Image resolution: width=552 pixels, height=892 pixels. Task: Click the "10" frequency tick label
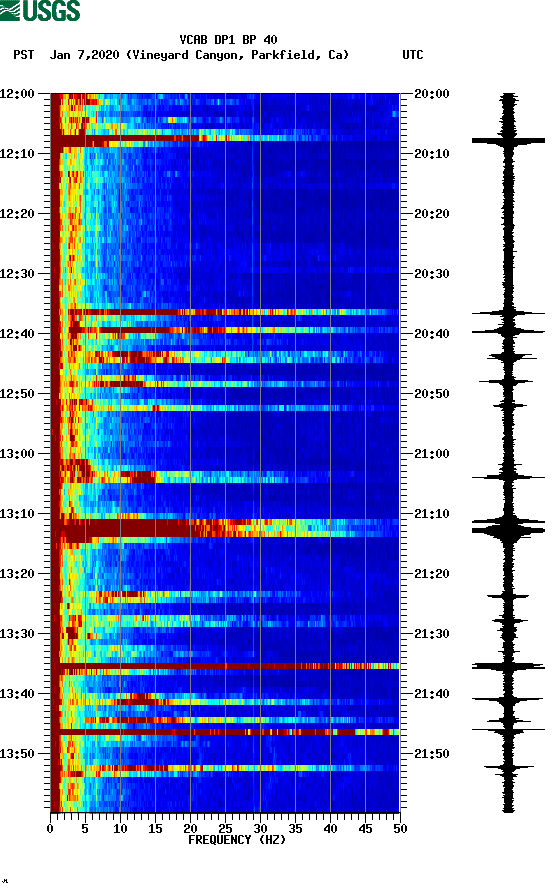pyautogui.click(x=120, y=829)
